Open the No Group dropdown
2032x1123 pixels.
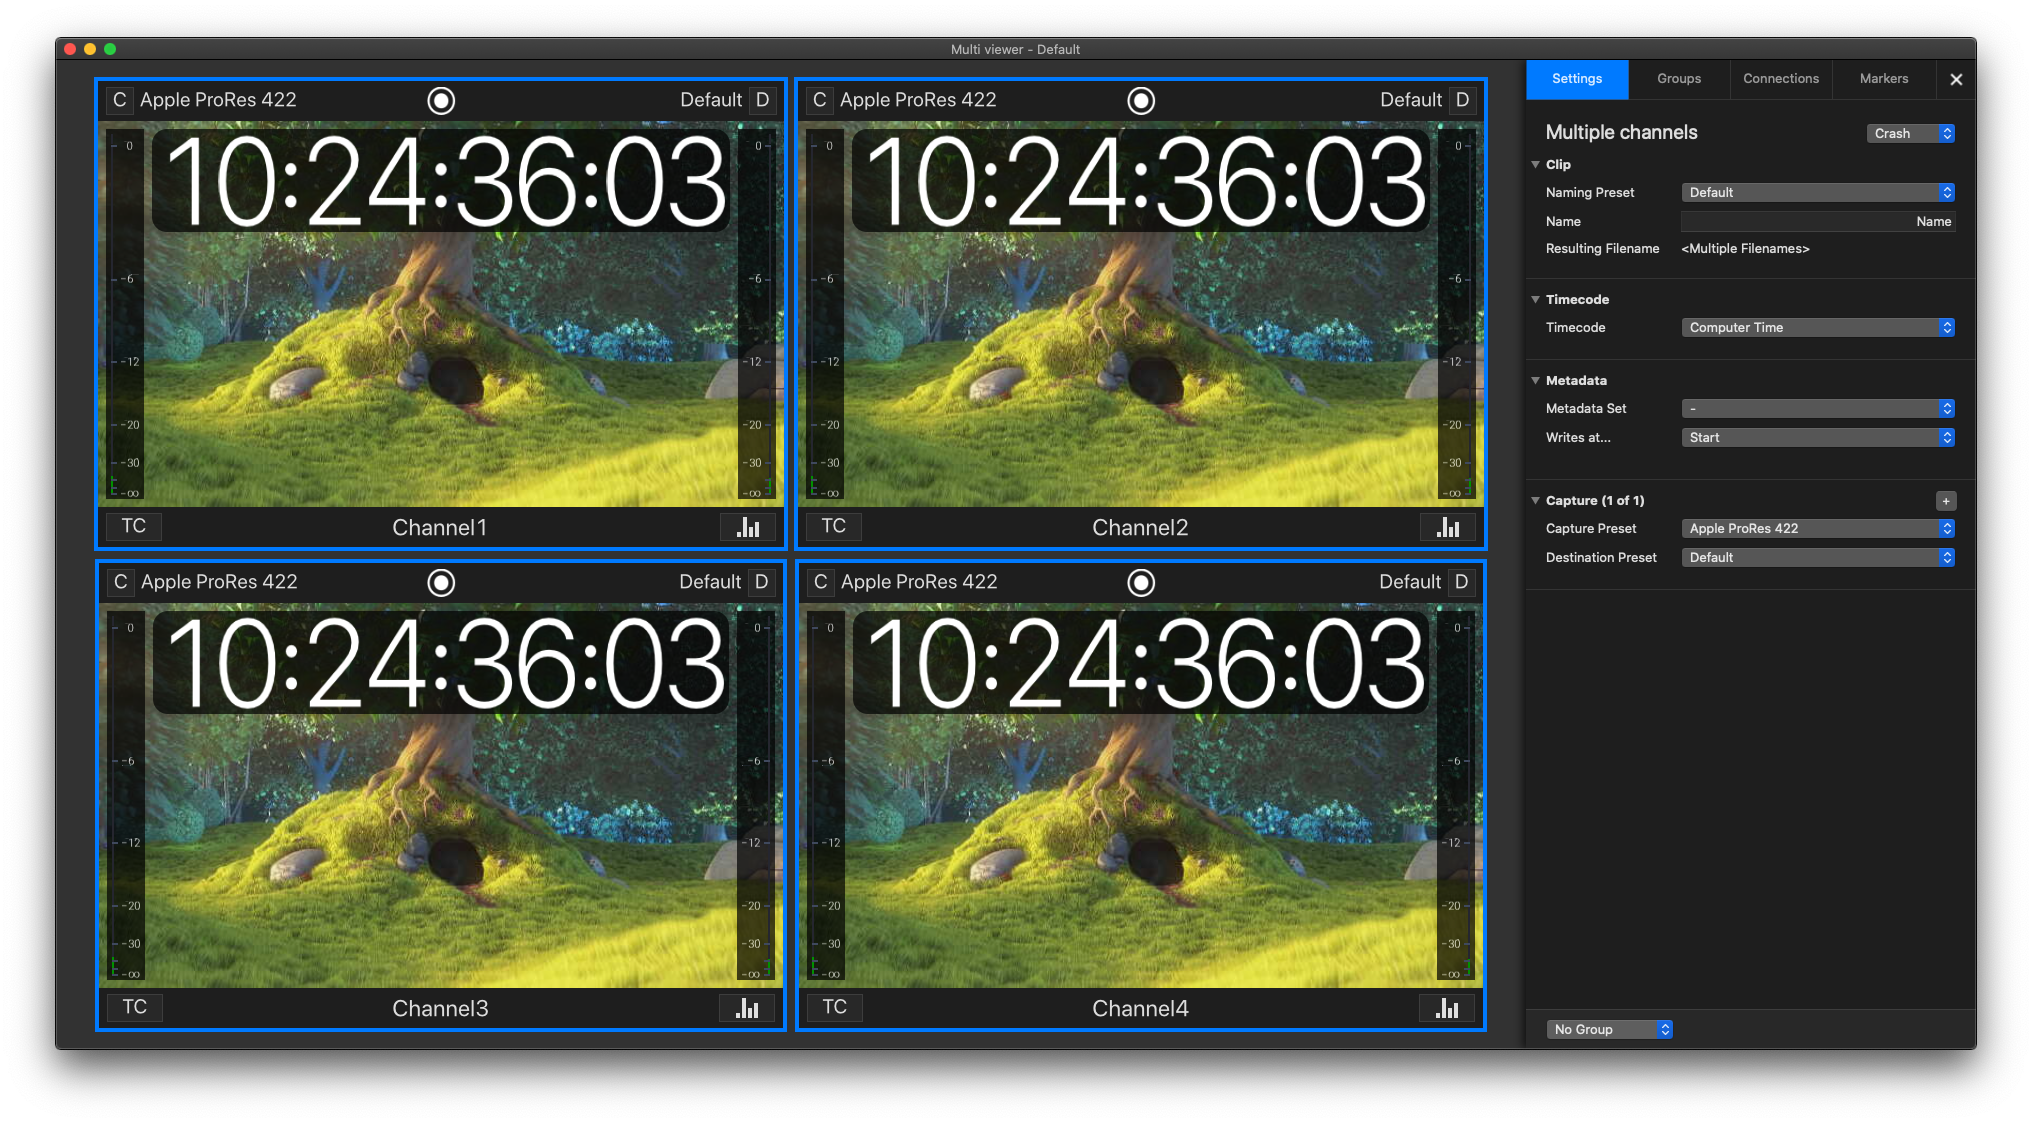click(x=1609, y=1029)
